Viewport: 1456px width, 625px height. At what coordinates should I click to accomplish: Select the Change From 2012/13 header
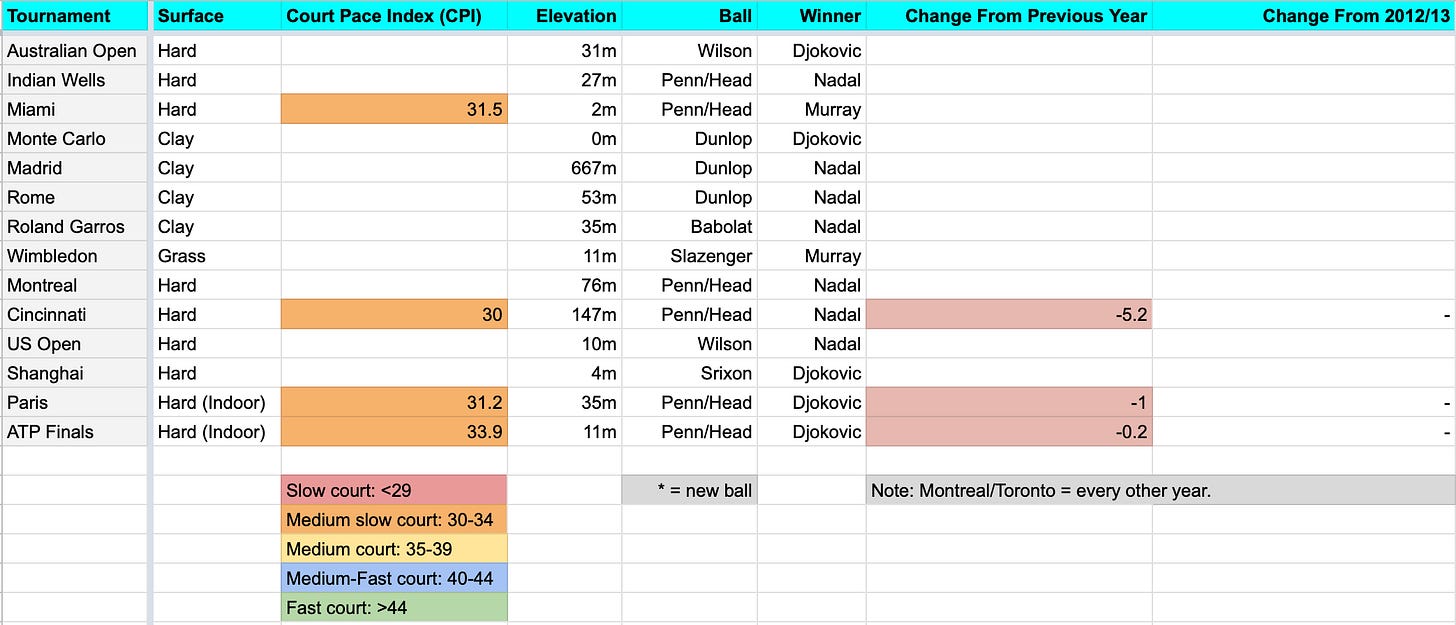tap(1355, 16)
